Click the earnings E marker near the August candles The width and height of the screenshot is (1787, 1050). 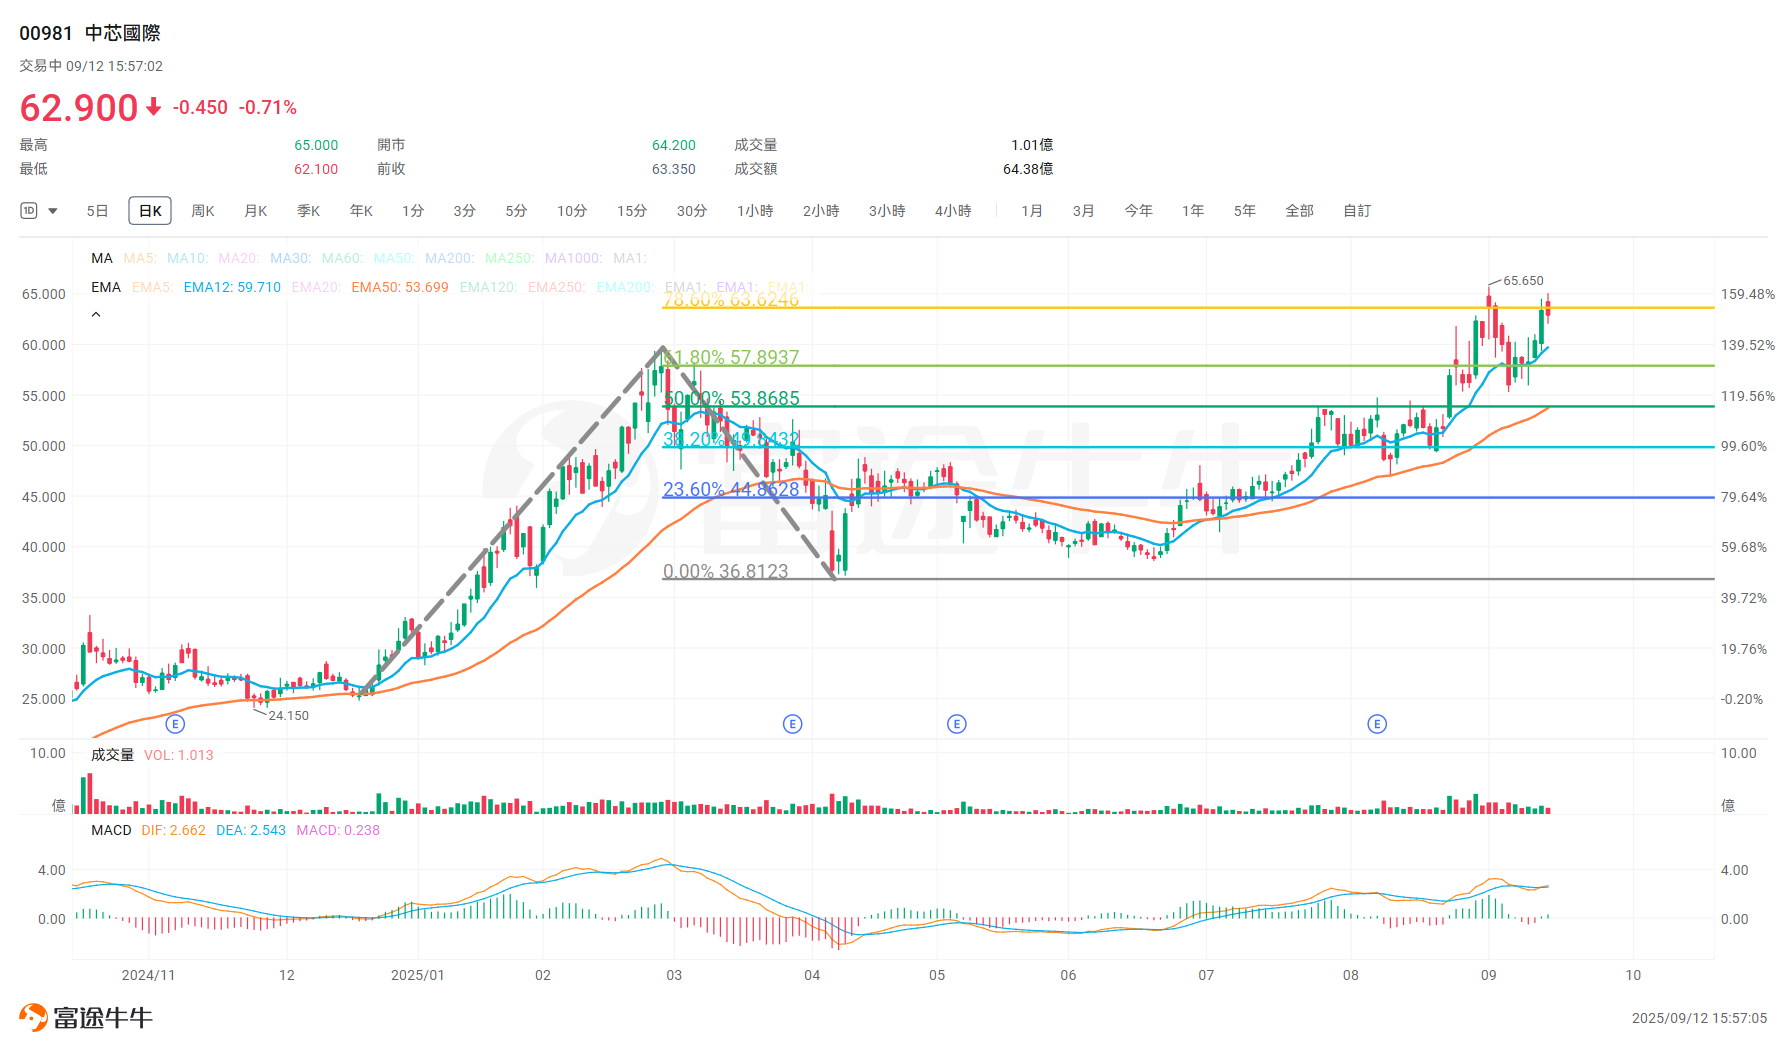coord(1377,723)
